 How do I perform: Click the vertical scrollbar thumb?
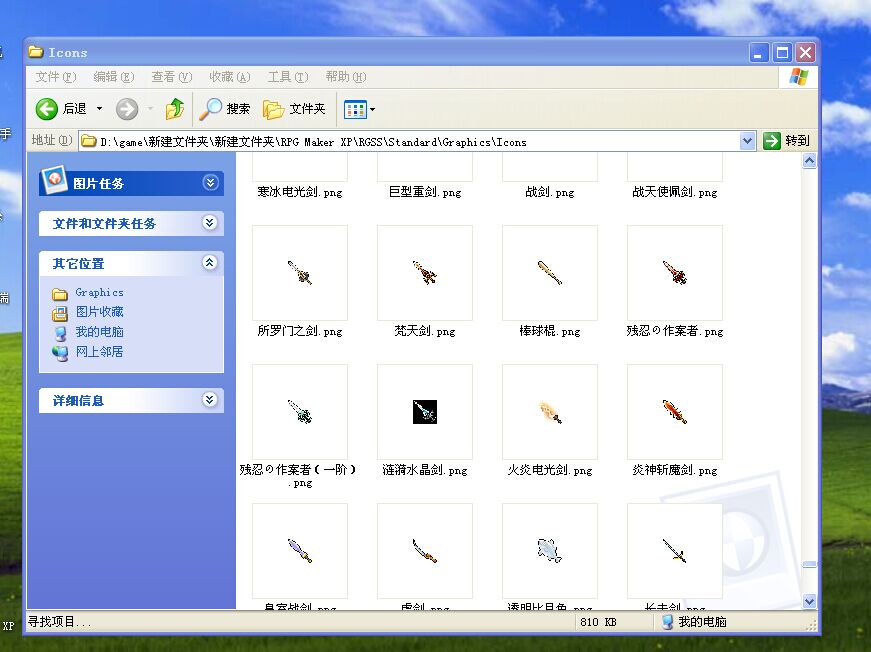coord(809,564)
